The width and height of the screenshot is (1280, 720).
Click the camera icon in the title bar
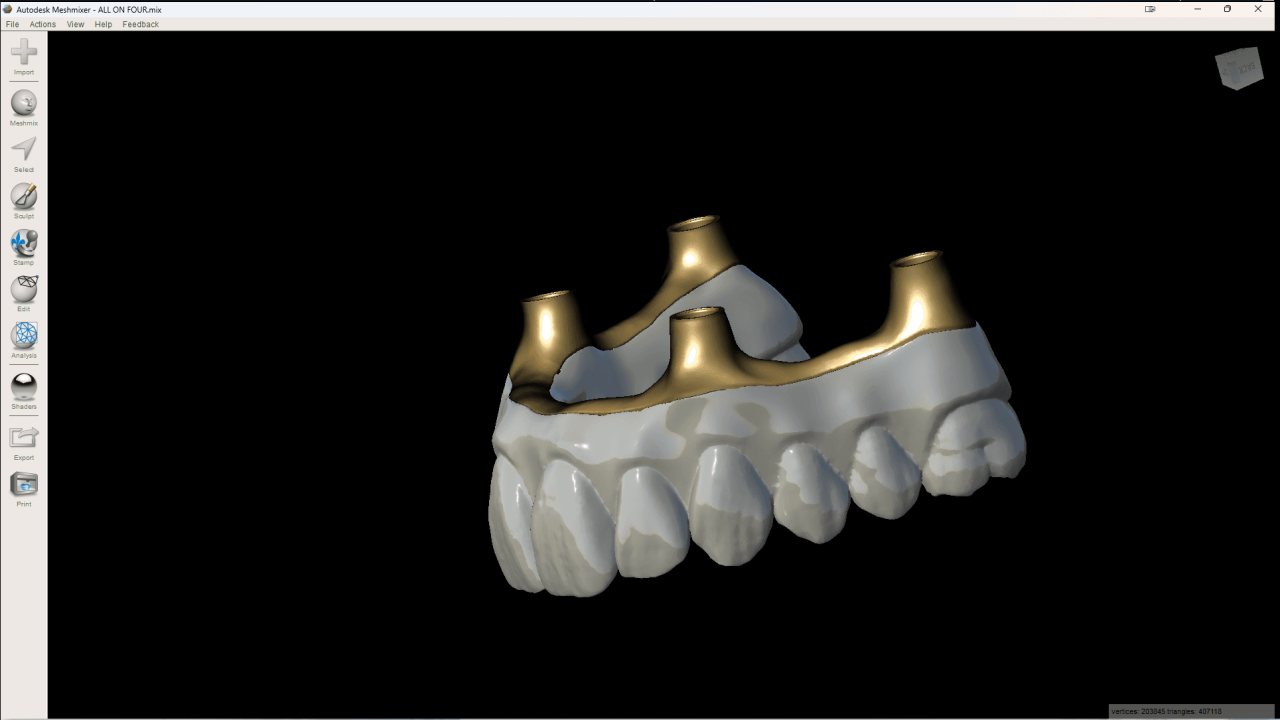pos(1150,9)
